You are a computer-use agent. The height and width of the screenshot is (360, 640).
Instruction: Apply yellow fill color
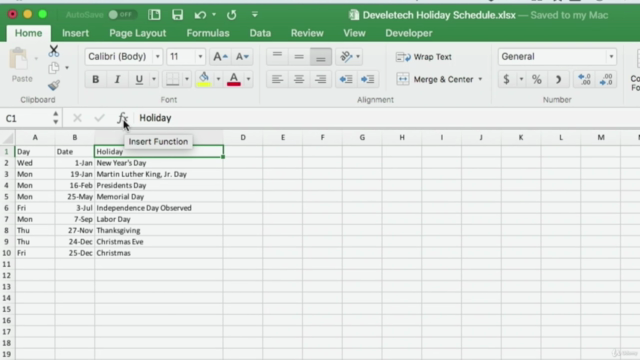(204, 79)
